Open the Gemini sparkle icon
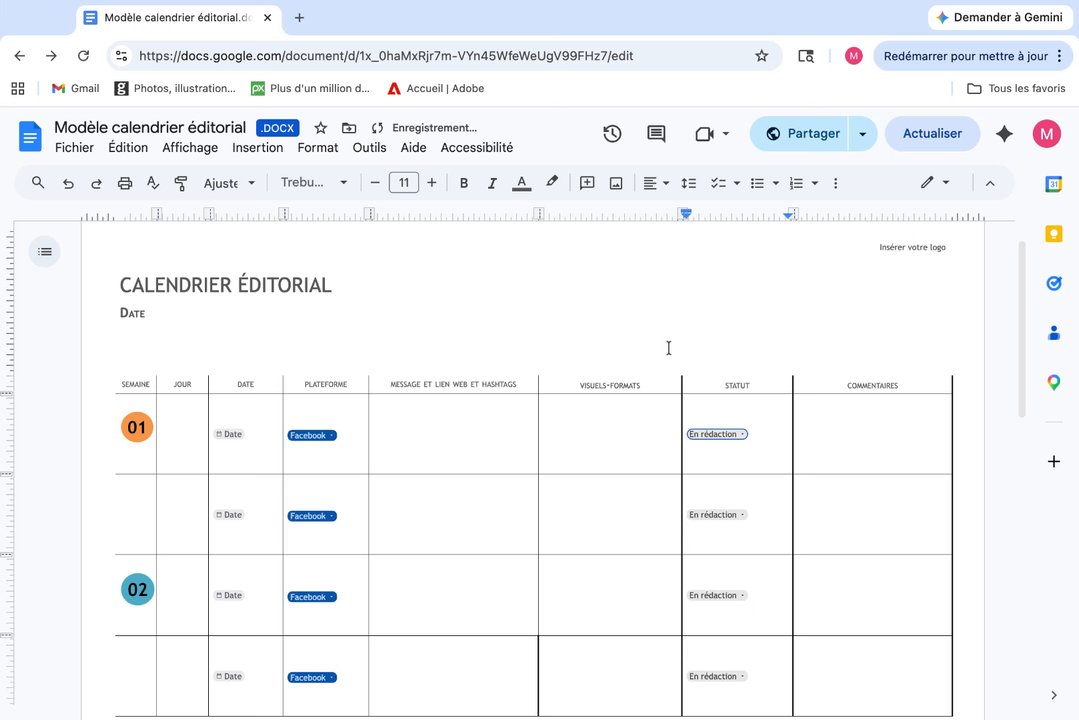 click(x=1005, y=134)
